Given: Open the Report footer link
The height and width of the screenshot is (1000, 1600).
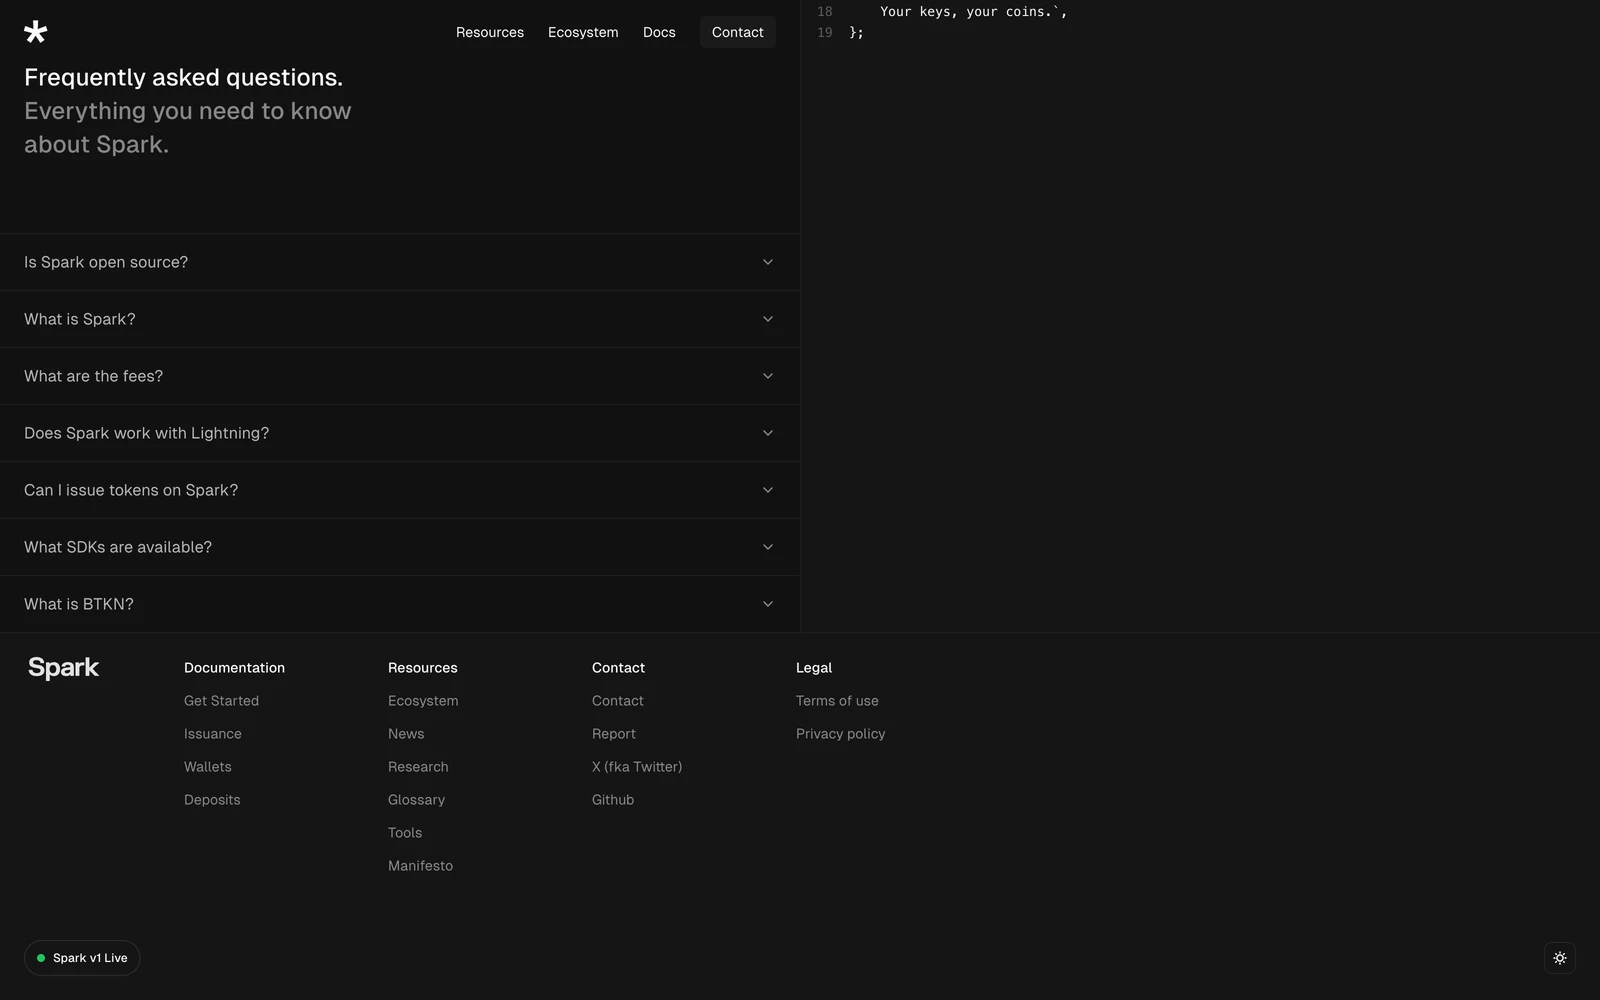Looking at the screenshot, I should pos(614,734).
